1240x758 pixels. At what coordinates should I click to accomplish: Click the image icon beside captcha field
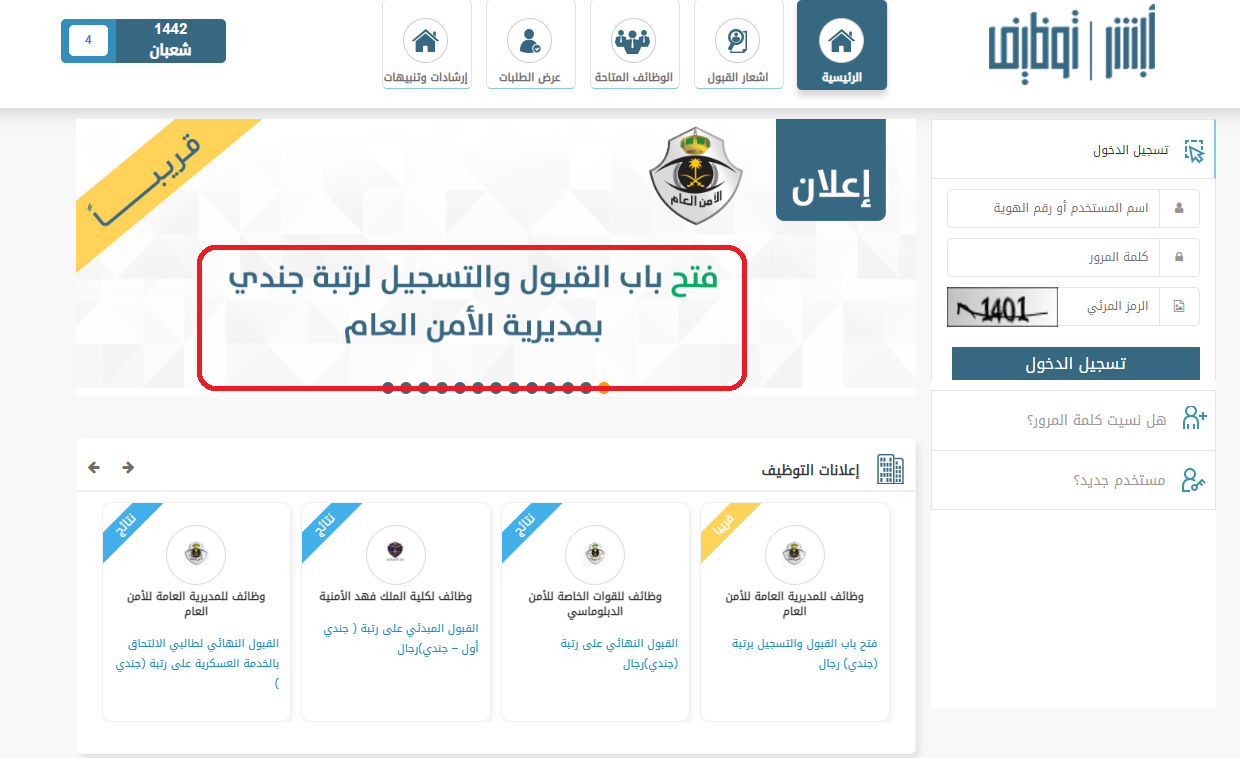tap(1180, 307)
